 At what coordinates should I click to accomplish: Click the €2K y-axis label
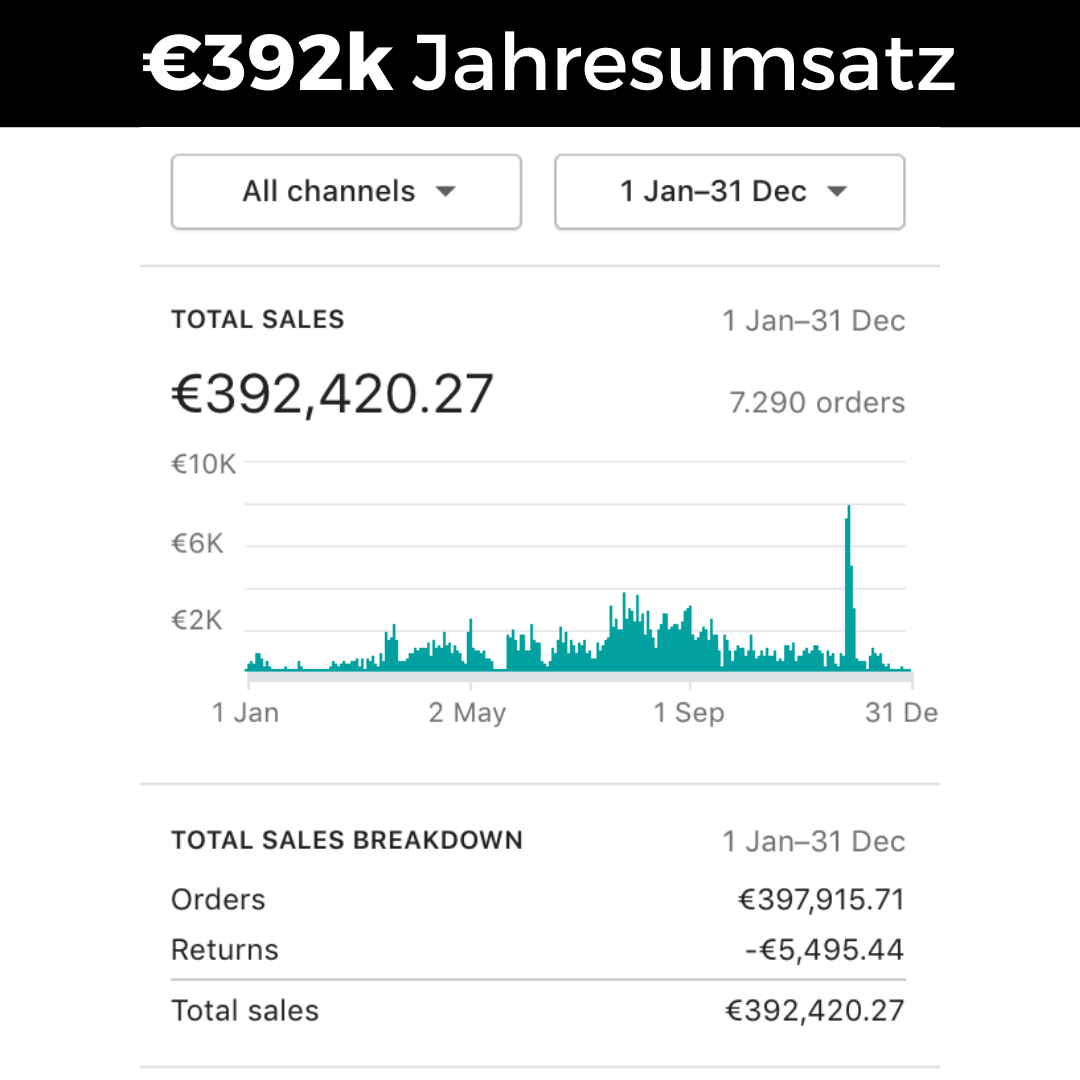pos(197,620)
